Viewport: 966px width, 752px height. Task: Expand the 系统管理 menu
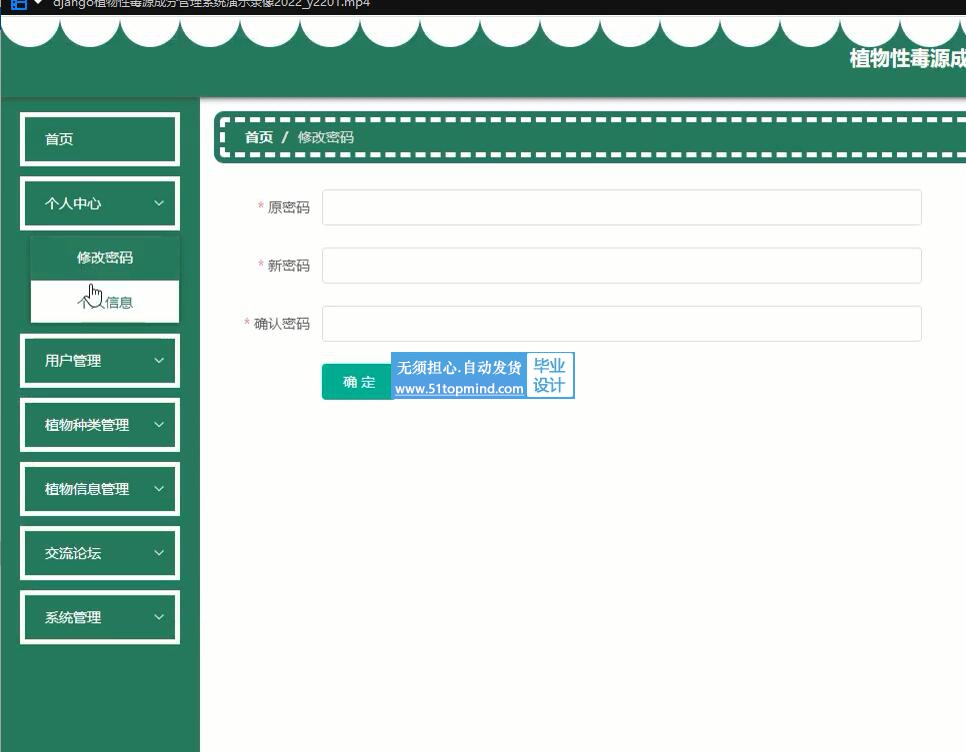(x=100, y=617)
